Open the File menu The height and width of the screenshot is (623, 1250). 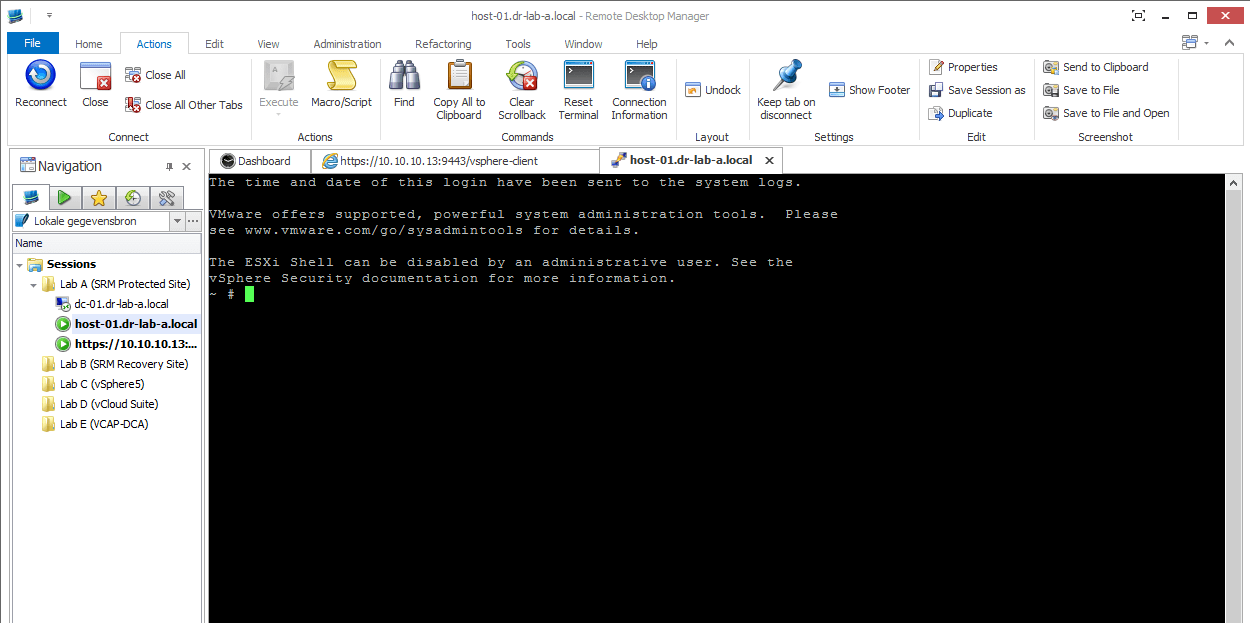click(x=33, y=43)
